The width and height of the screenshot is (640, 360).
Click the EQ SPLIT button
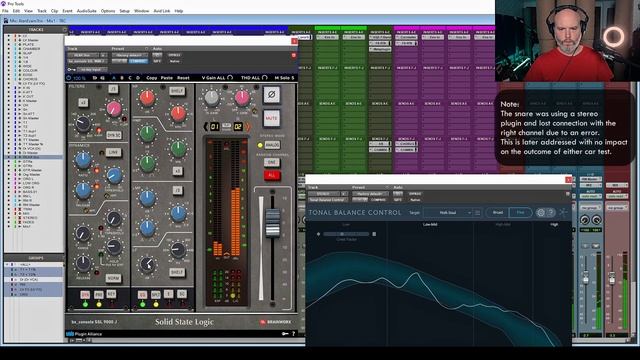(x=156, y=295)
